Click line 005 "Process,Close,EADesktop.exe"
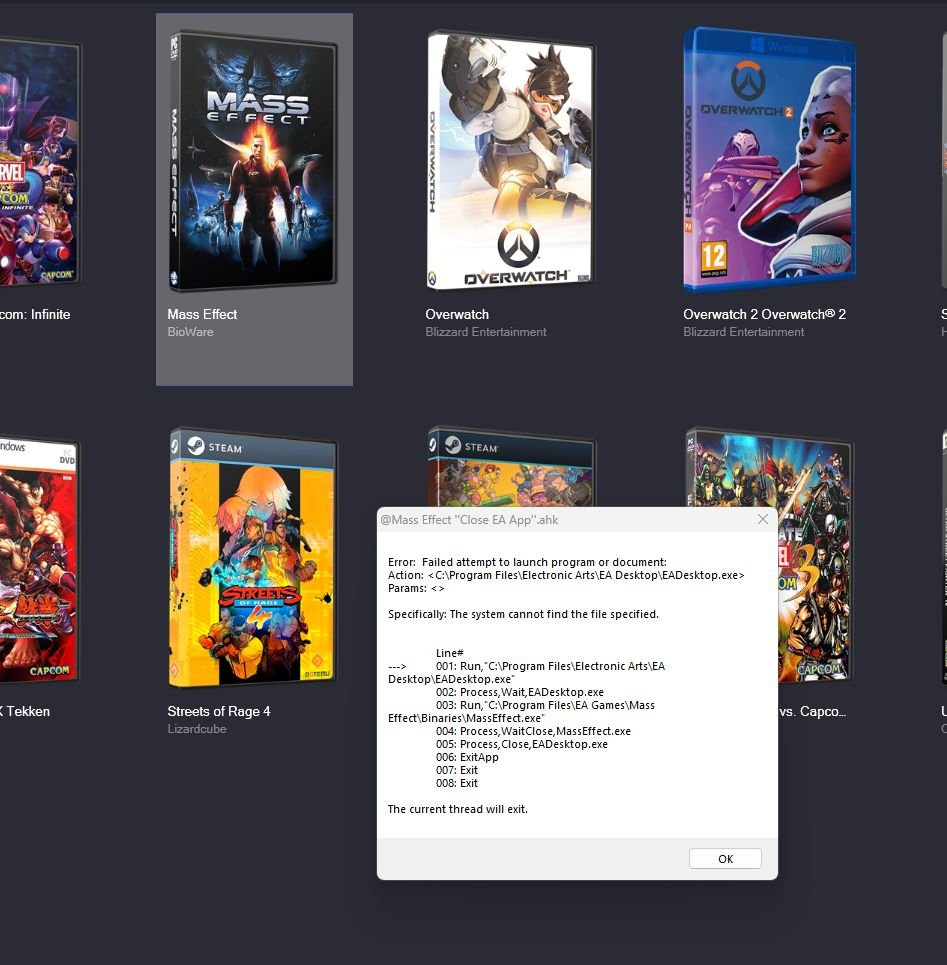 tap(521, 744)
